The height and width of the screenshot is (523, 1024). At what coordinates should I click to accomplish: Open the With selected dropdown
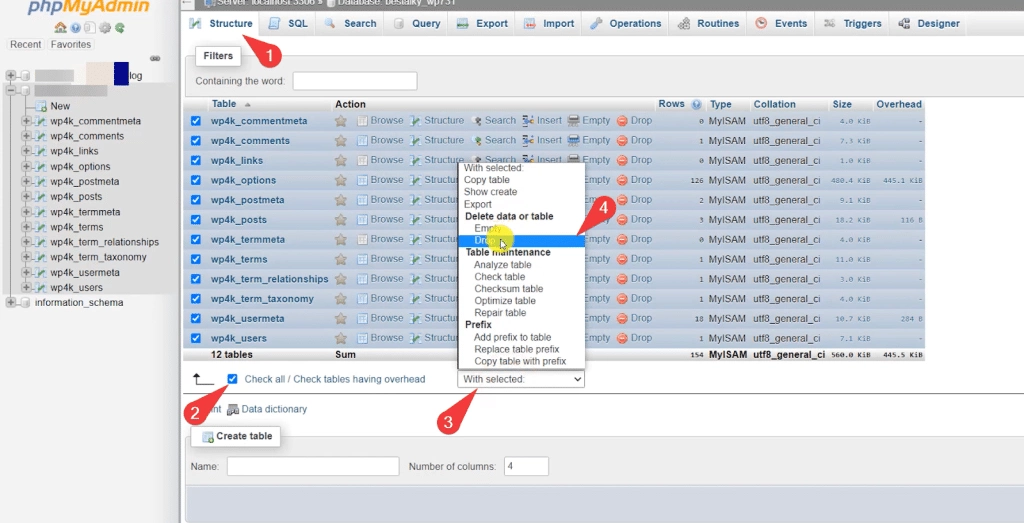tap(521, 379)
